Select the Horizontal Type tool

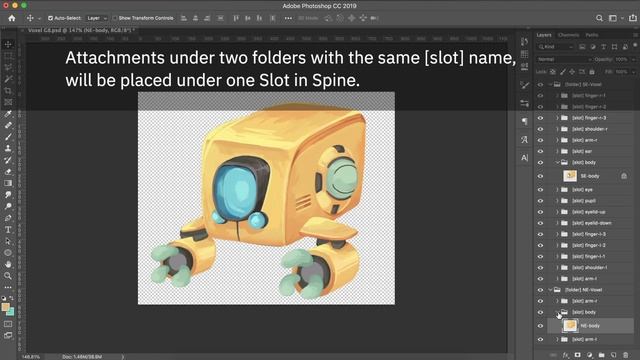coord(8,230)
